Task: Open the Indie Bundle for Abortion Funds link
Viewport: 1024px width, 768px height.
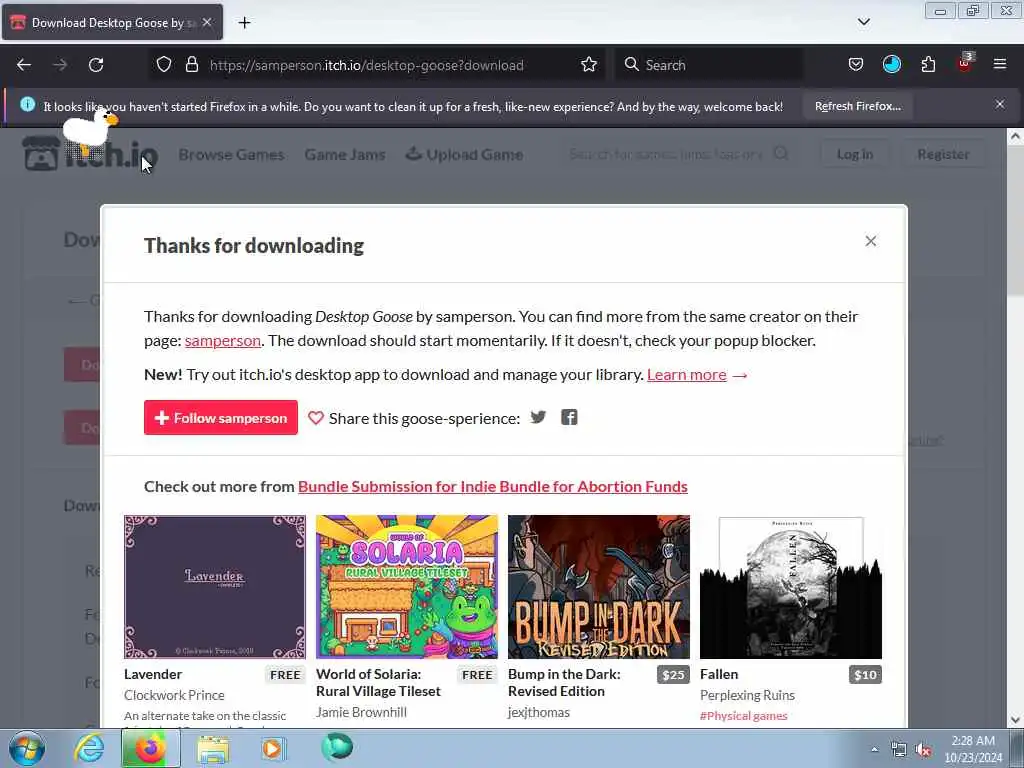Action: click(x=492, y=487)
